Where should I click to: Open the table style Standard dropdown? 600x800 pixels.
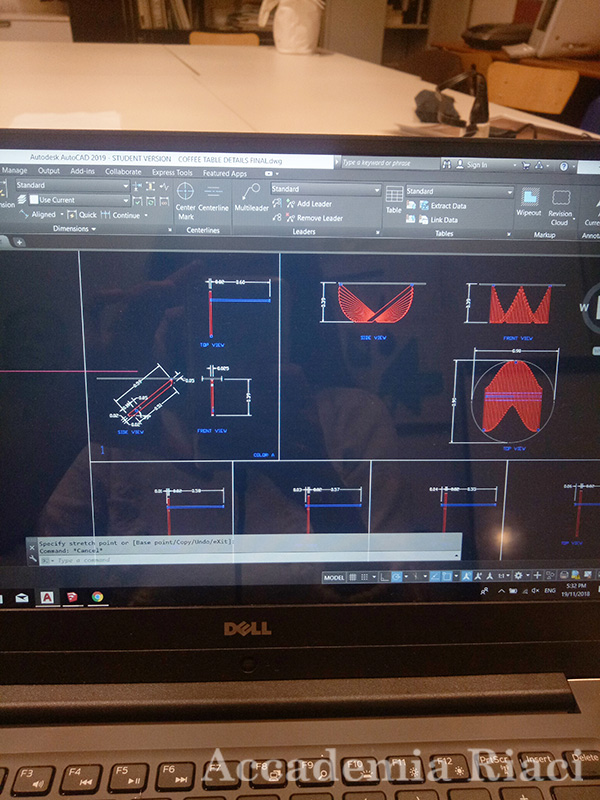(460, 191)
